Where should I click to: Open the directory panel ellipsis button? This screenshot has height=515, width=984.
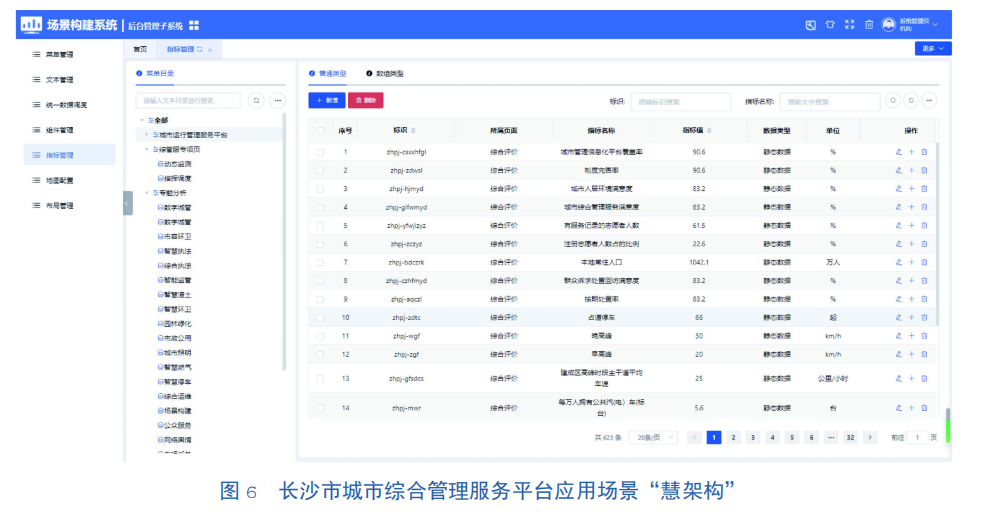[277, 100]
